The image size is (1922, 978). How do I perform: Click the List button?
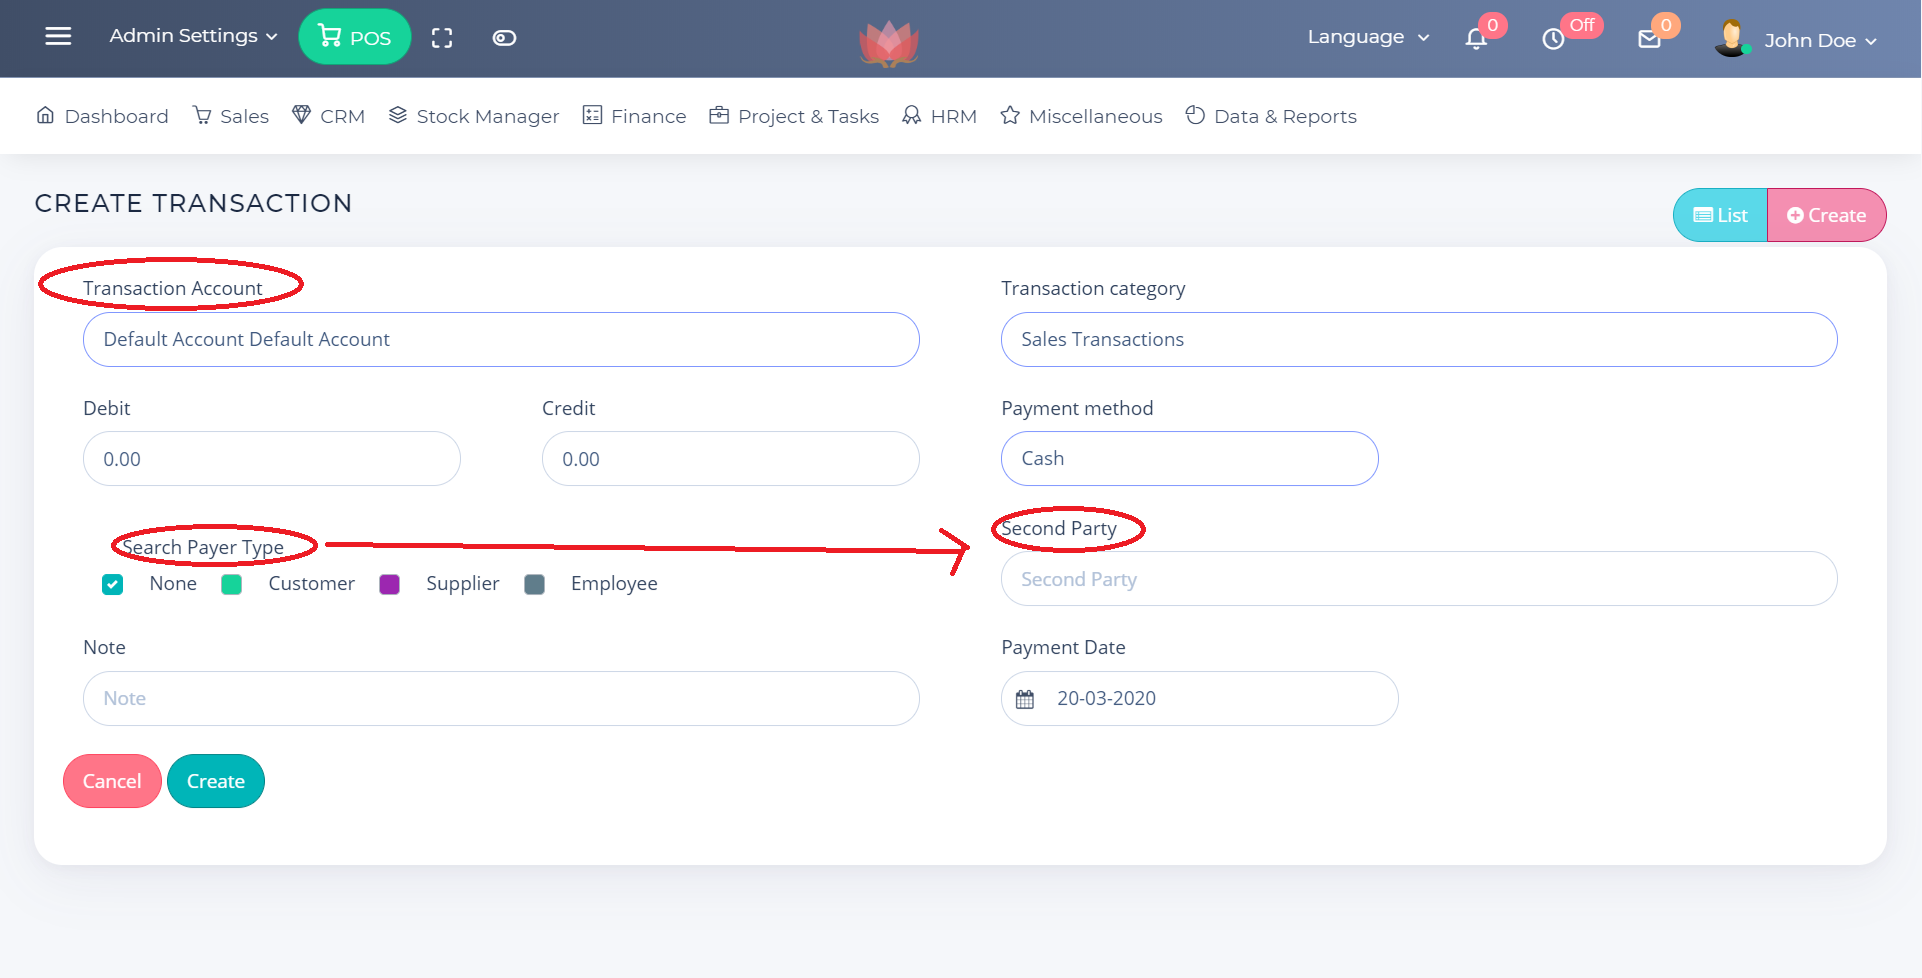point(1720,215)
